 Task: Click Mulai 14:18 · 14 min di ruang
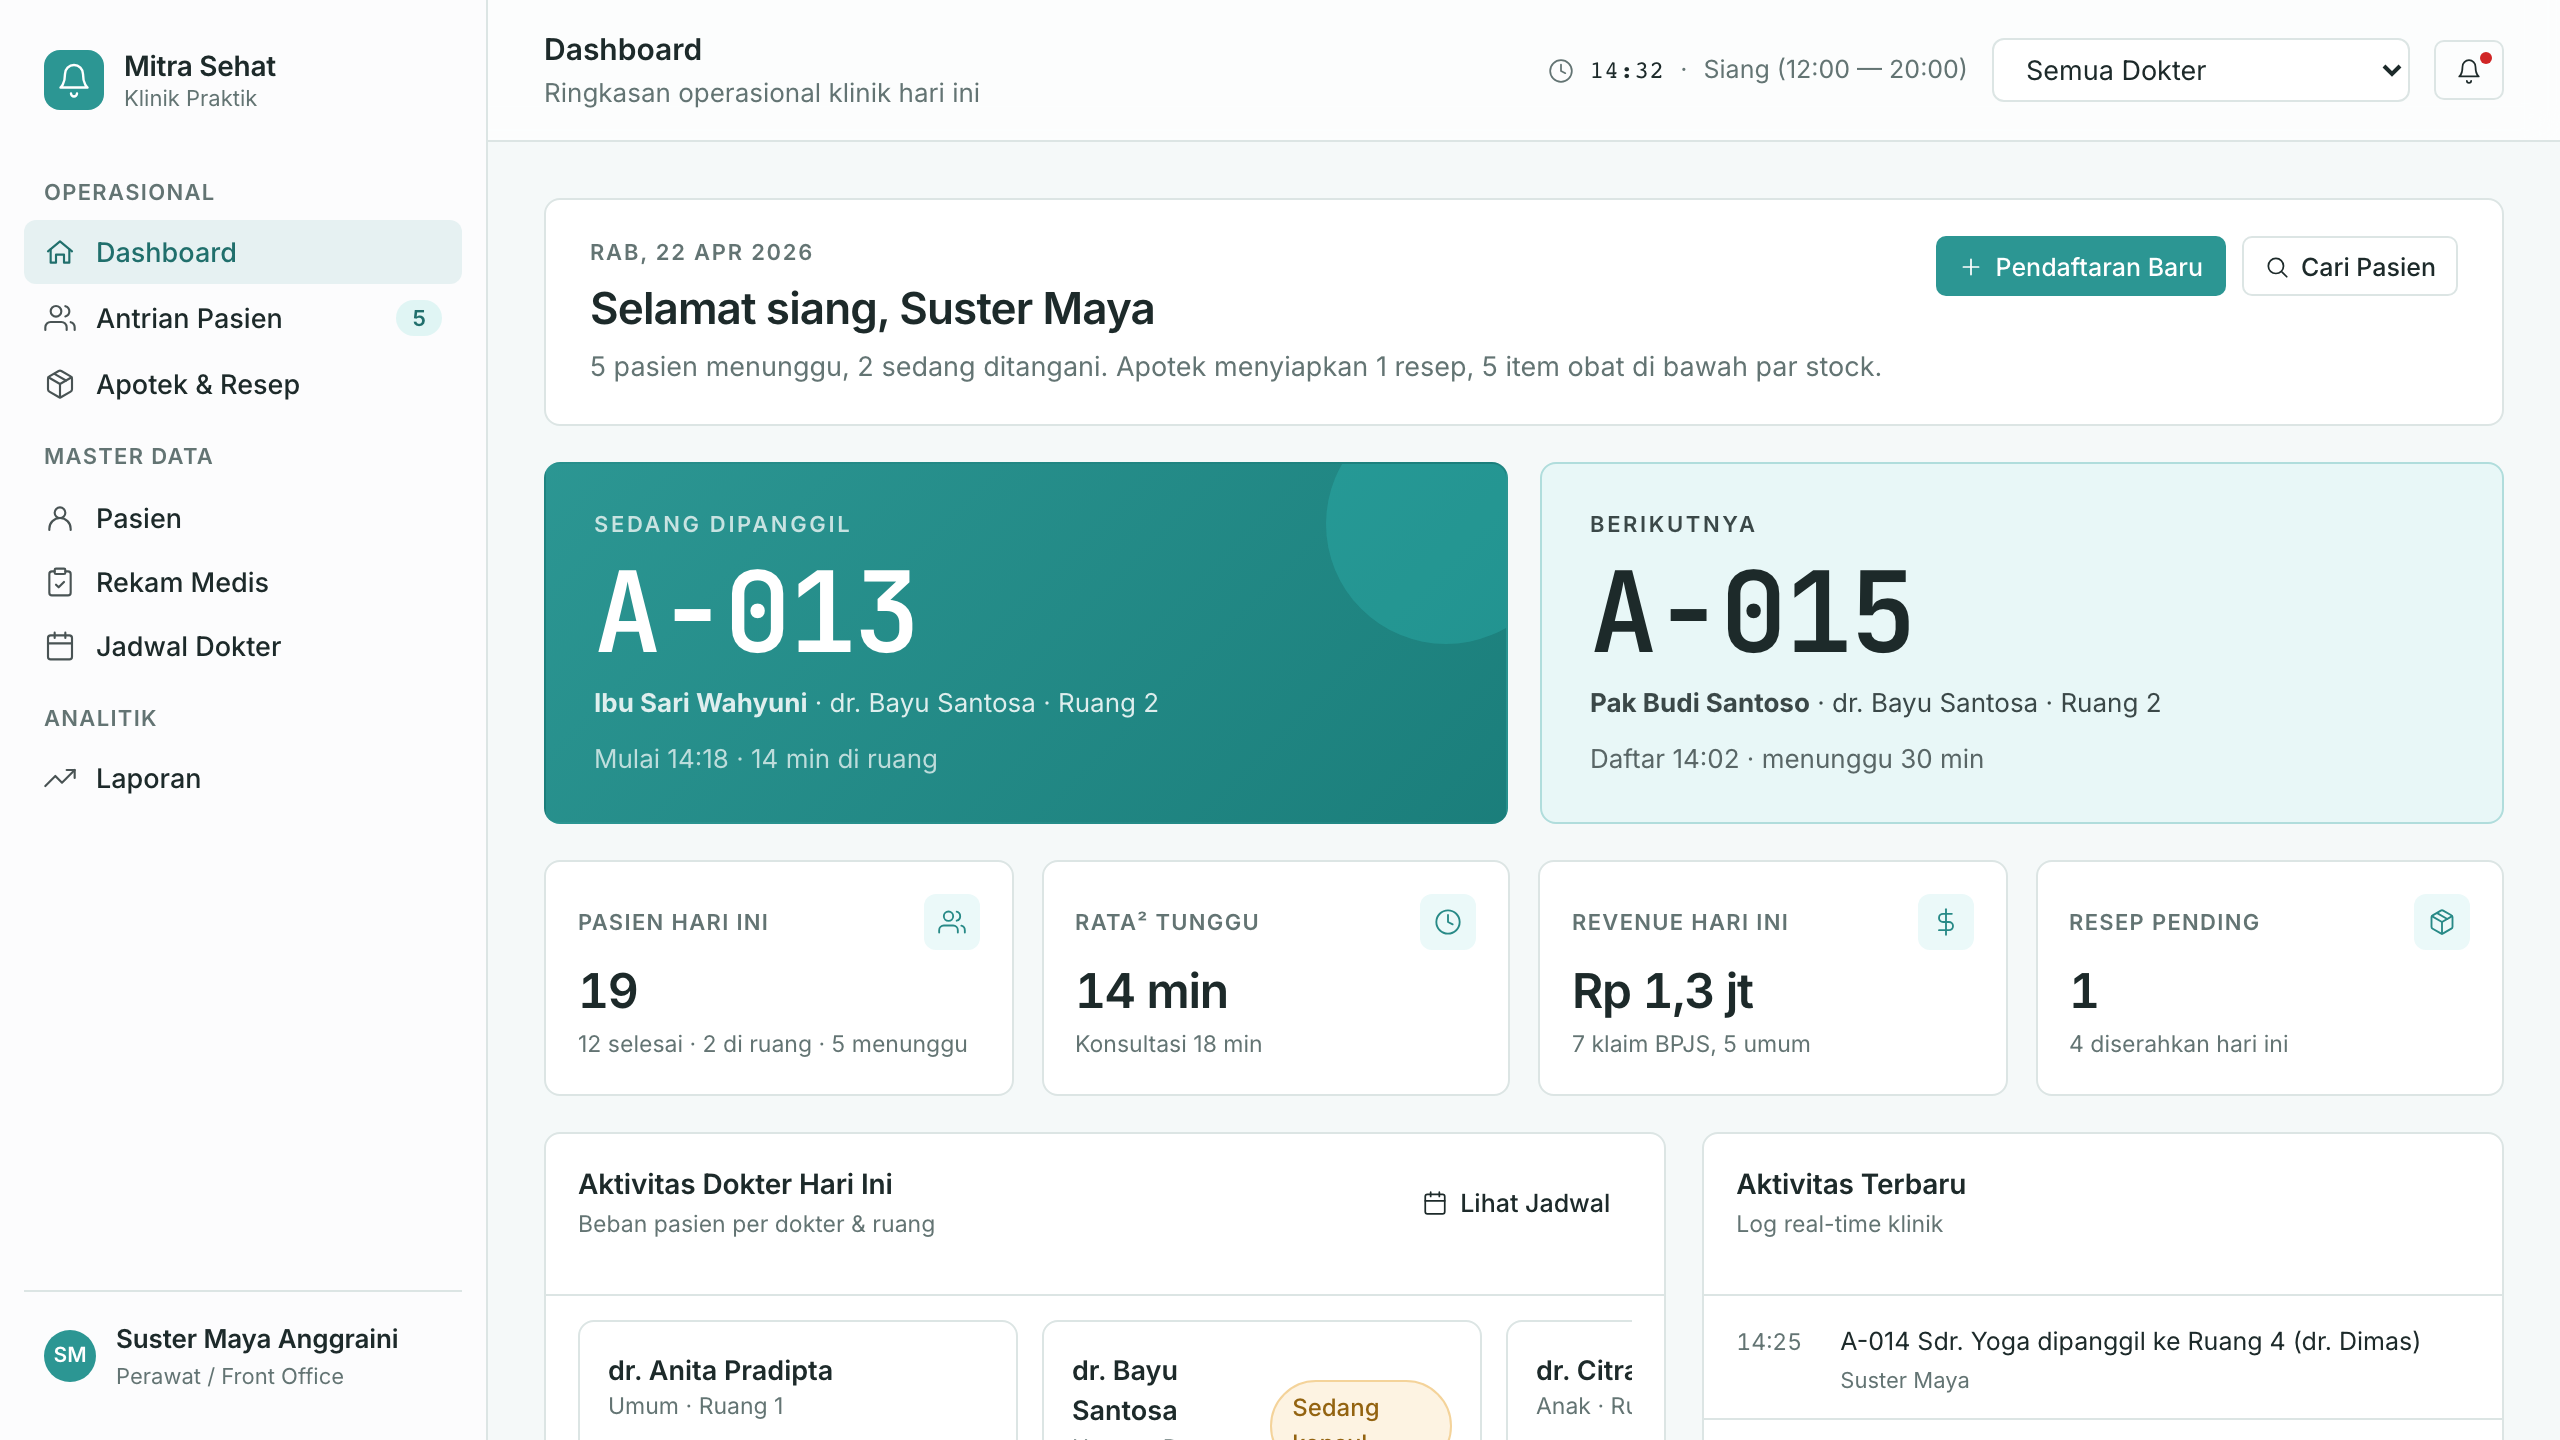coord(766,759)
